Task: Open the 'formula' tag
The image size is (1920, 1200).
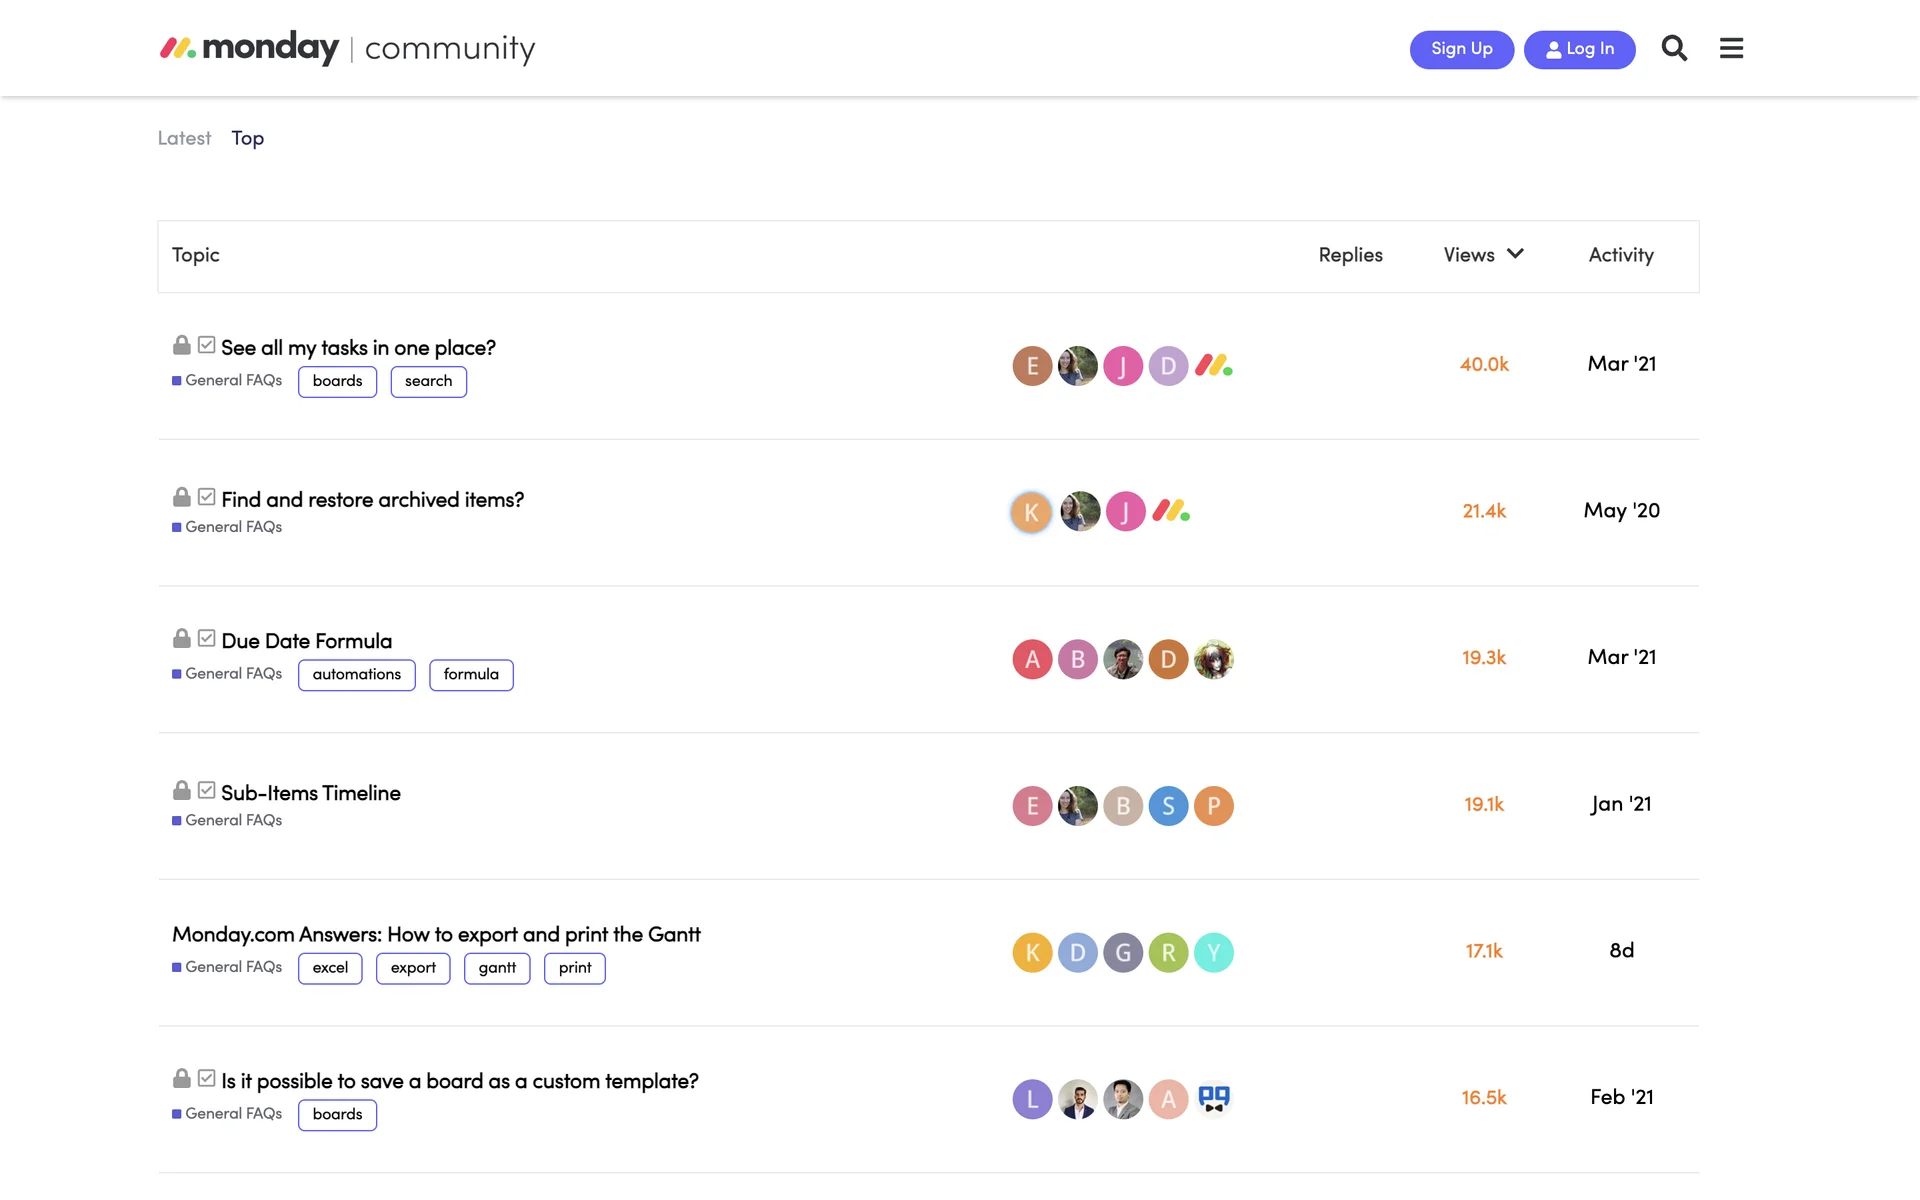Action: point(471,675)
